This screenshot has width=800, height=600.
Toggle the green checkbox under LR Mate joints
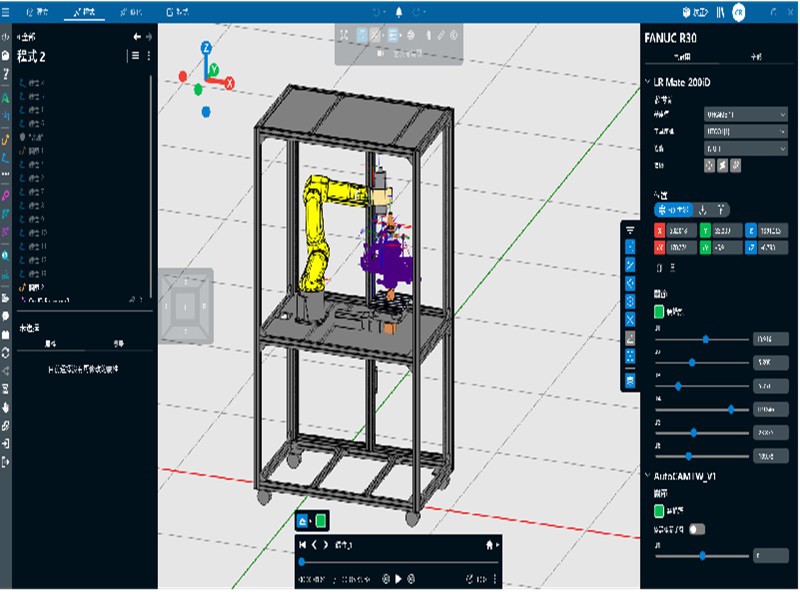(x=660, y=312)
